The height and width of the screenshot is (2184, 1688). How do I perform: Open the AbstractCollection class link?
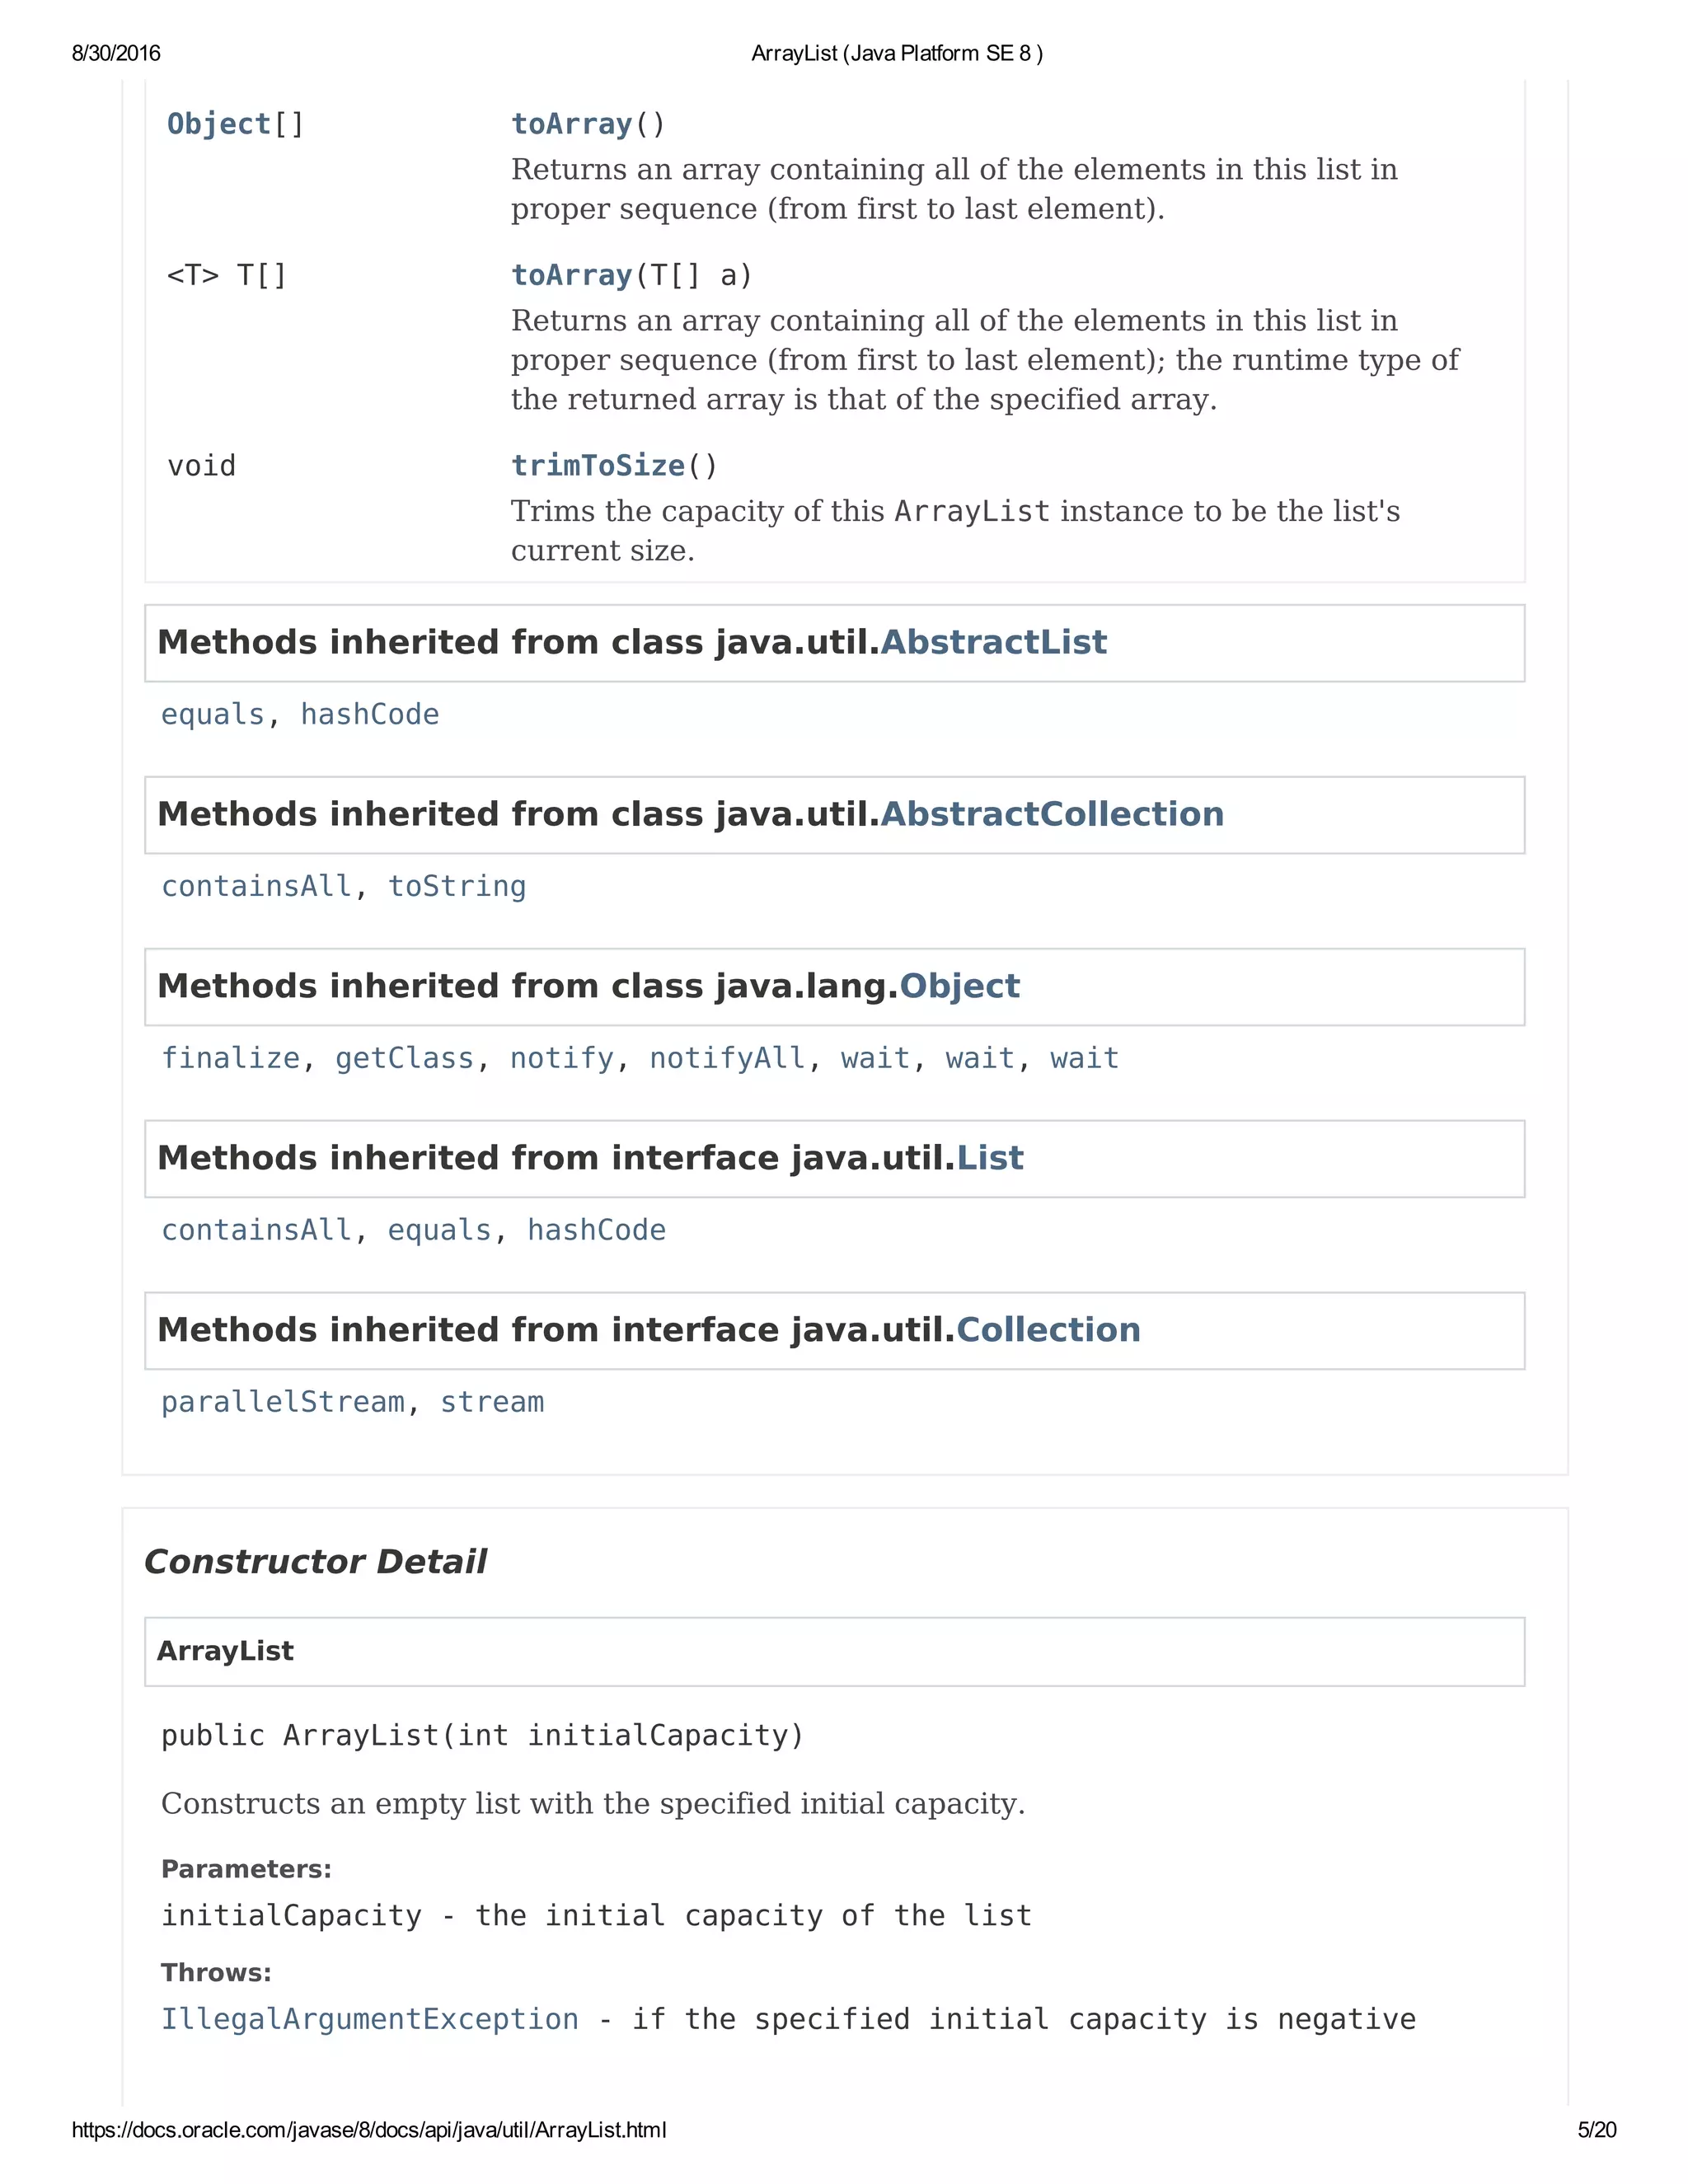coord(1051,814)
